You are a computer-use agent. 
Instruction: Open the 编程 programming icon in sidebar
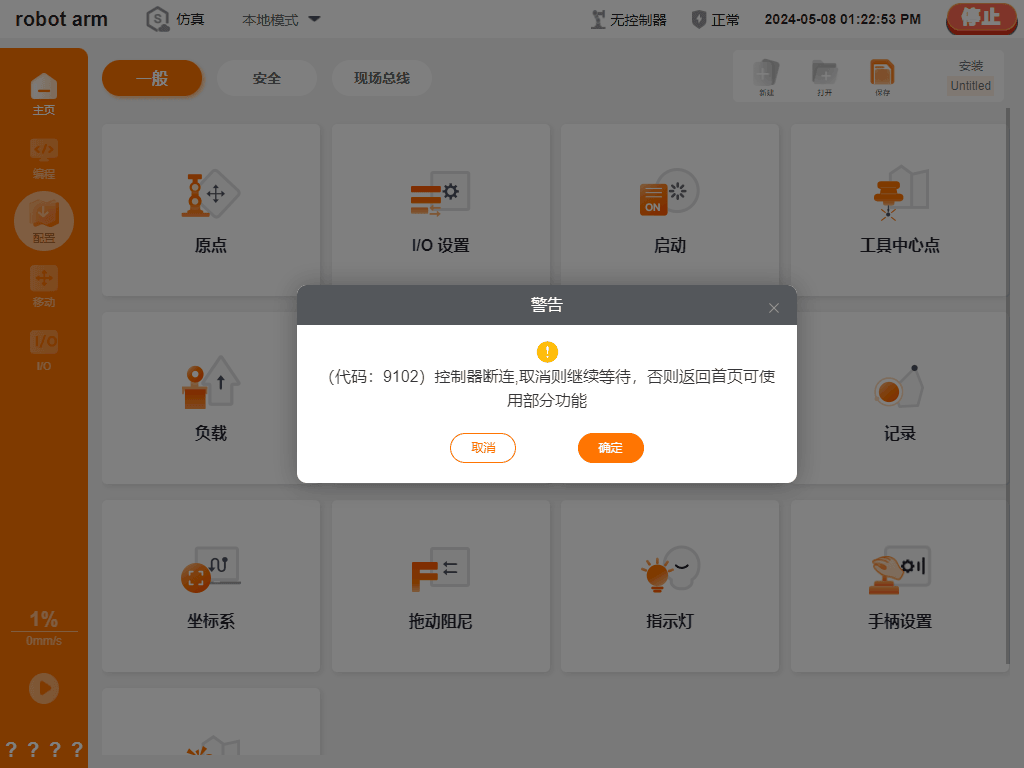pos(44,158)
